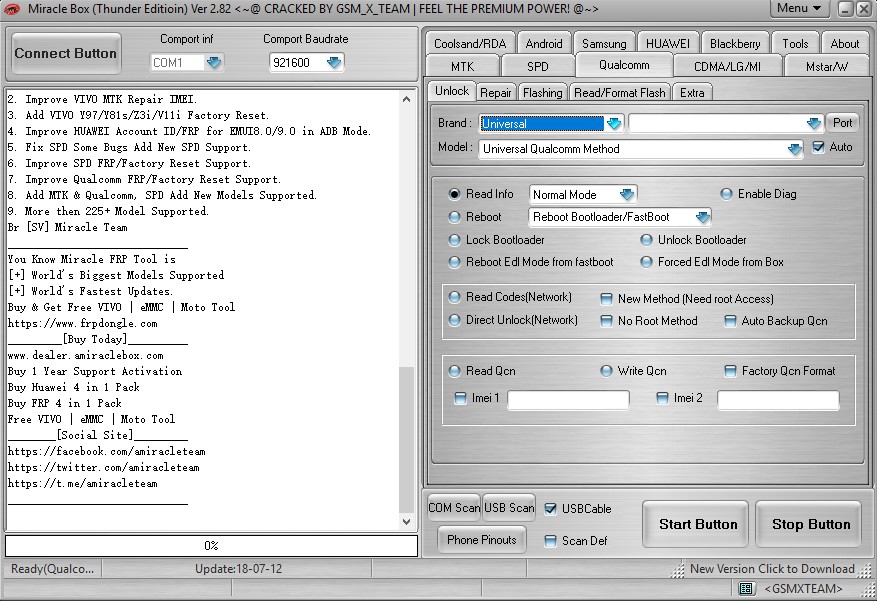877x601 pixels.
Task: Open the Extra sub-tab
Action: (692, 93)
